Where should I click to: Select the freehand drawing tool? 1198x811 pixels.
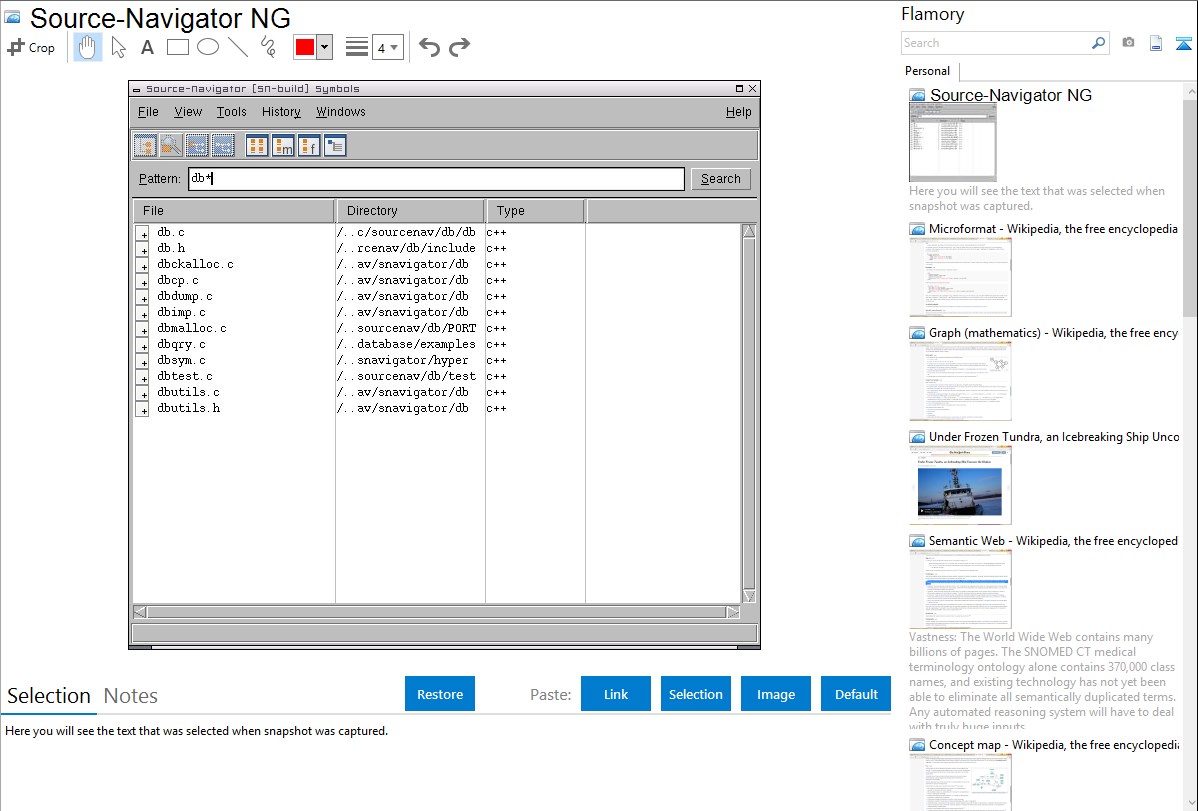267,47
